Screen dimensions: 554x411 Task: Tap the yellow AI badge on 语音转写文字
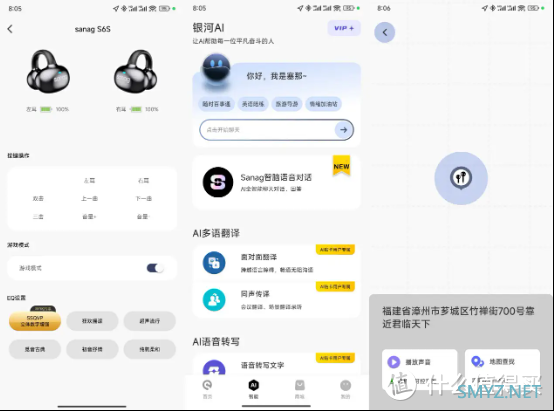(335, 358)
